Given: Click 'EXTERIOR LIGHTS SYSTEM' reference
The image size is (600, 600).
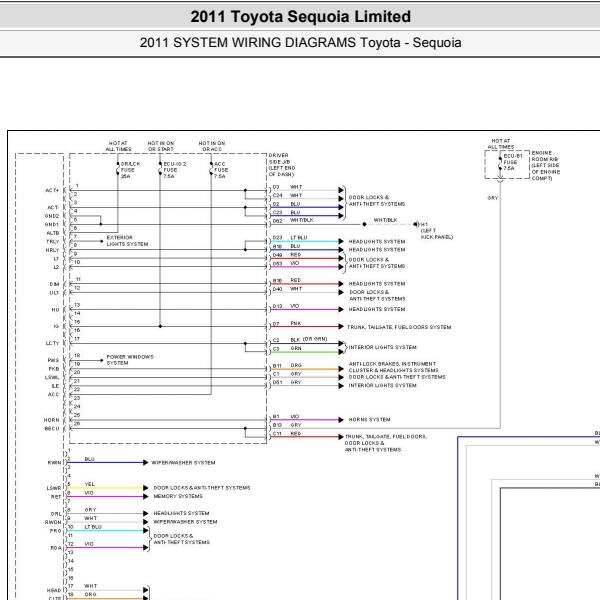Looking at the screenshot, I should [127, 241].
